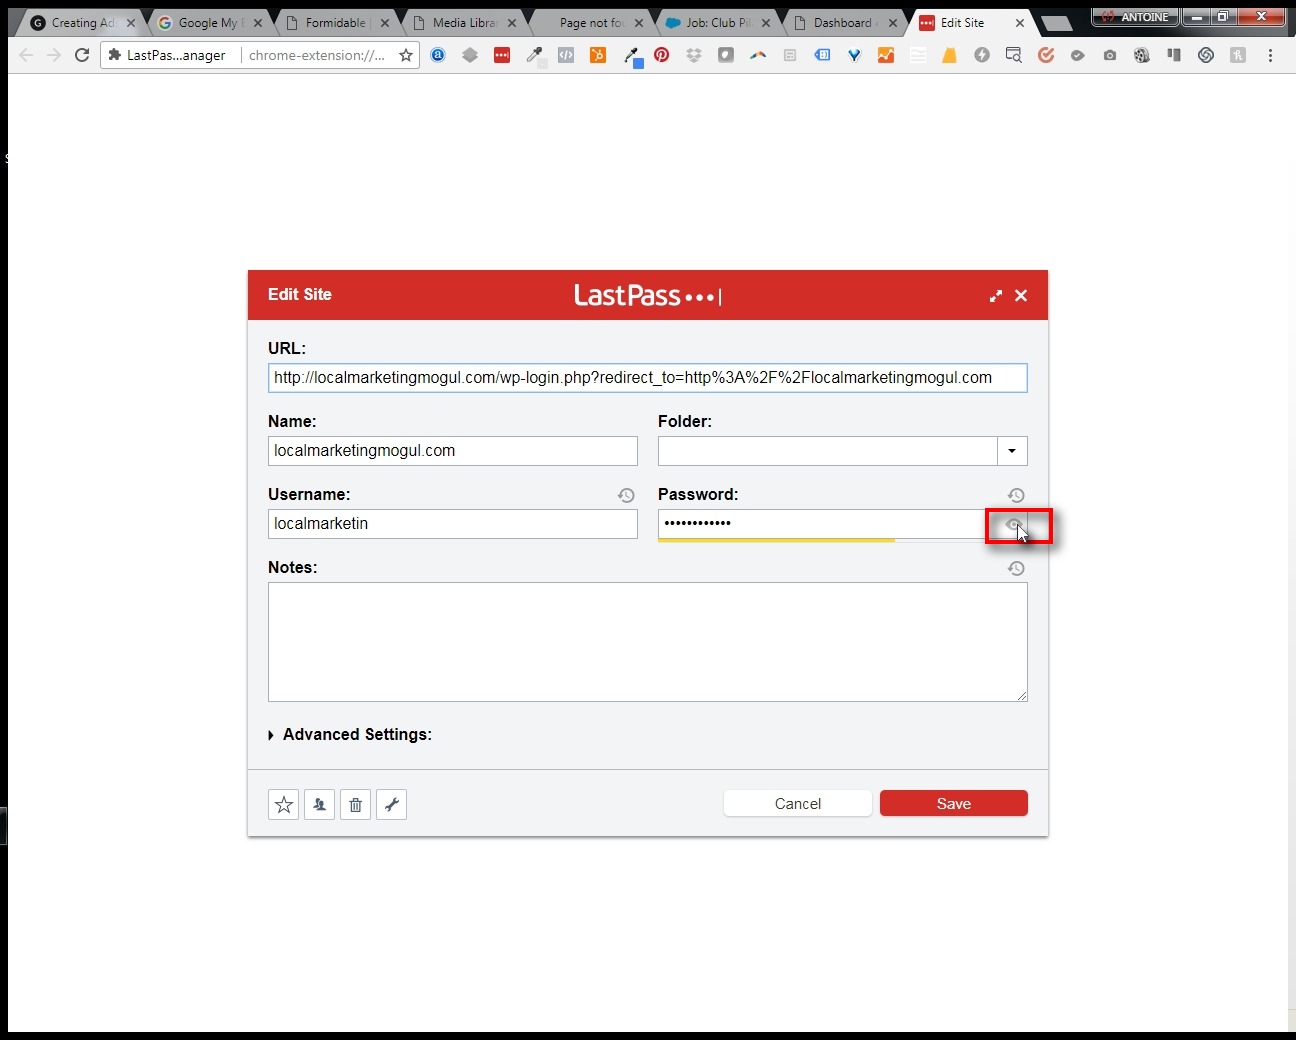This screenshot has height=1040, width=1296.
Task: Share this site entry icon
Action: click(x=320, y=804)
